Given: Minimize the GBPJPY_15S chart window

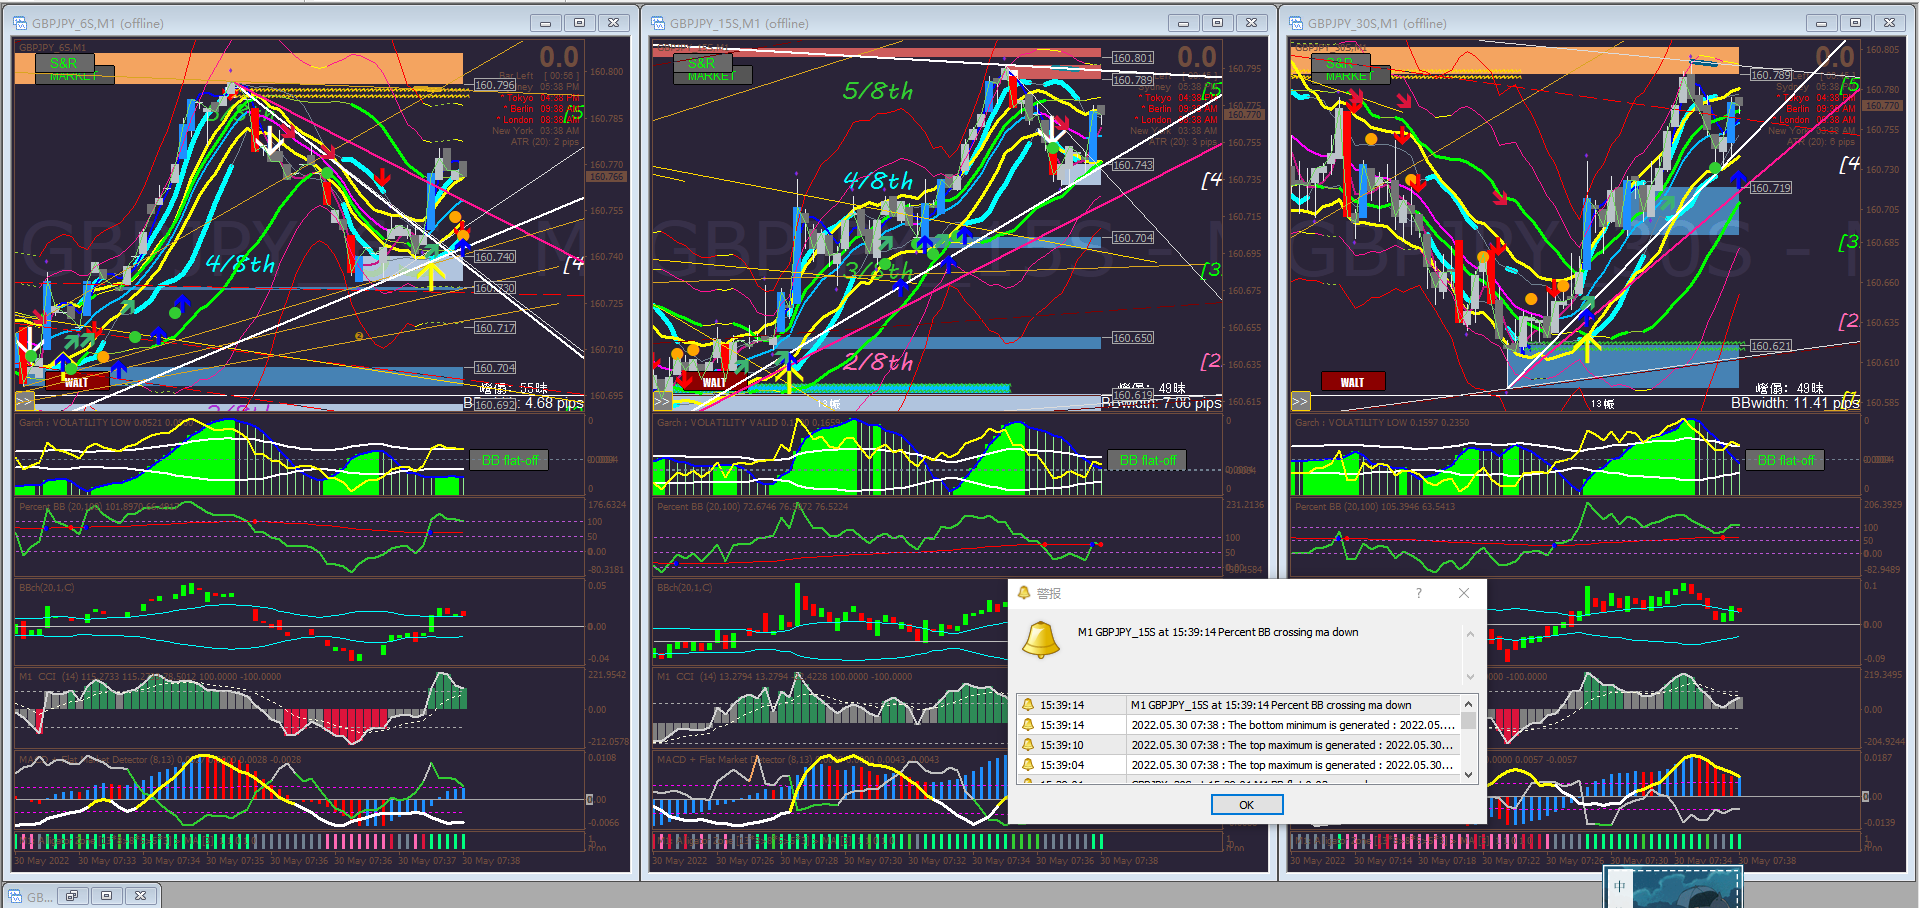Looking at the screenshot, I should (x=1183, y=23).
